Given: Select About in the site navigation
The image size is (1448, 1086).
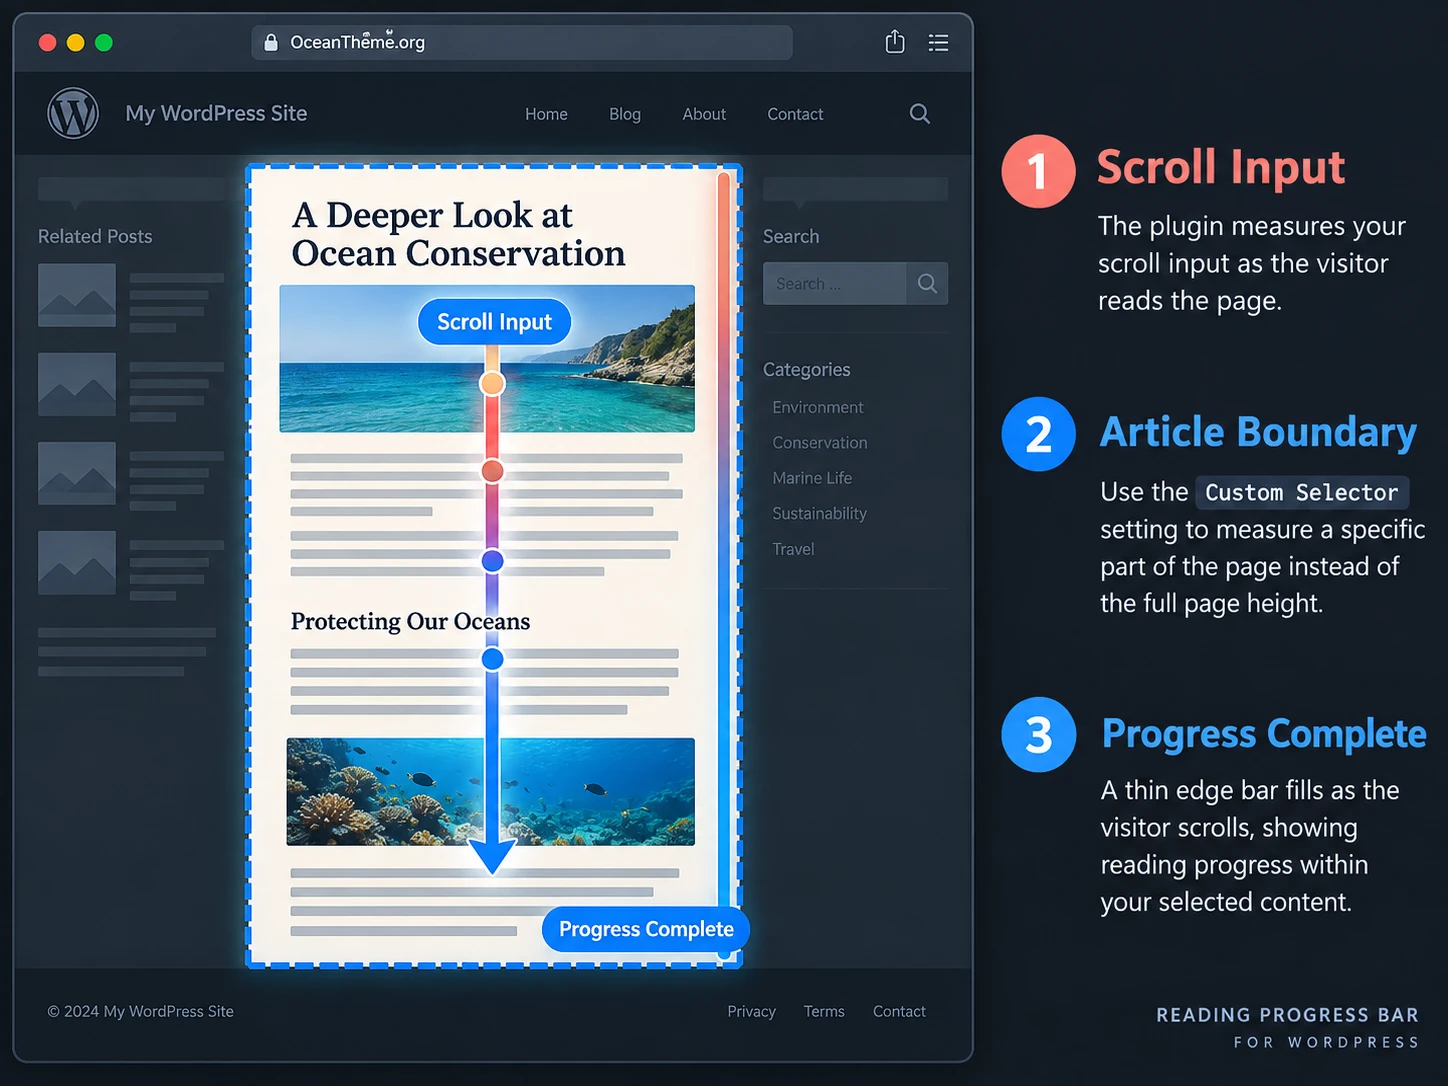Looking at the screenshot, I should pyautogui.click(x=704, y=114).
